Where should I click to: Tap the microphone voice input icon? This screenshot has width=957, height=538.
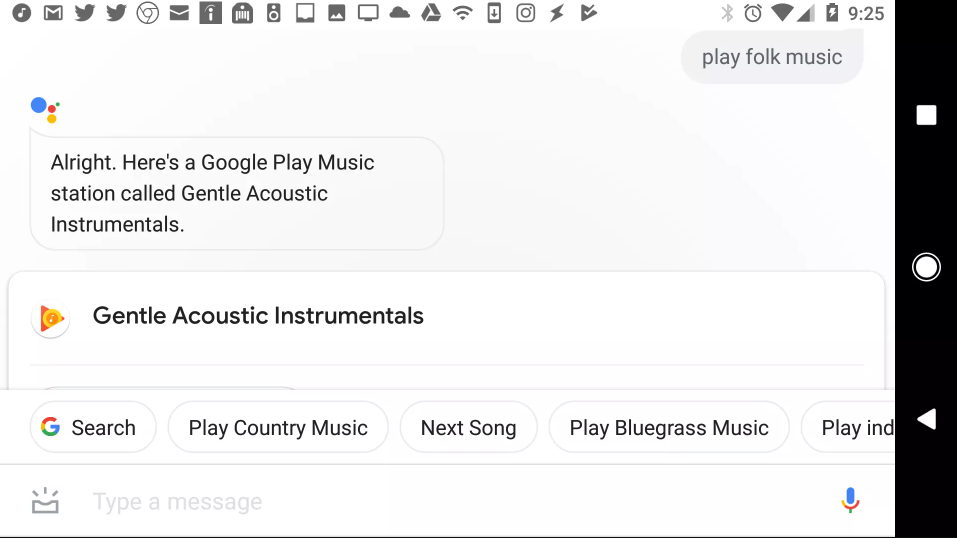[x=850, y=500]
